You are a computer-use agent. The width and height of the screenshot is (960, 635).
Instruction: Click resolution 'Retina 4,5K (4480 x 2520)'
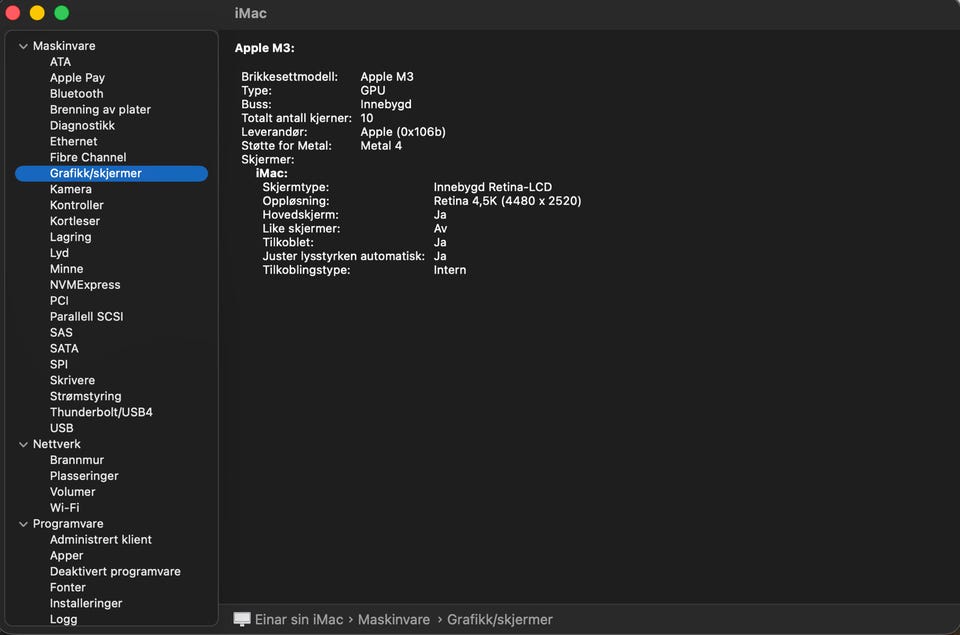point(508,201)
